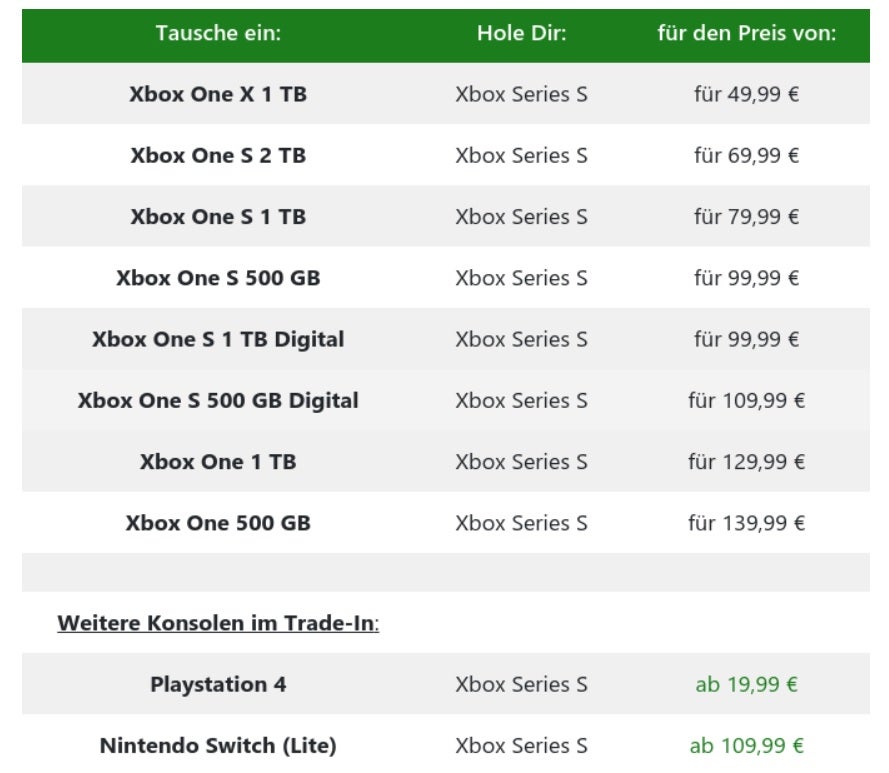This screenshot has height=773, width=889.
Task: Click 'Xbox One S 500 GB Digital' entry
Action: tap(218, 400)
